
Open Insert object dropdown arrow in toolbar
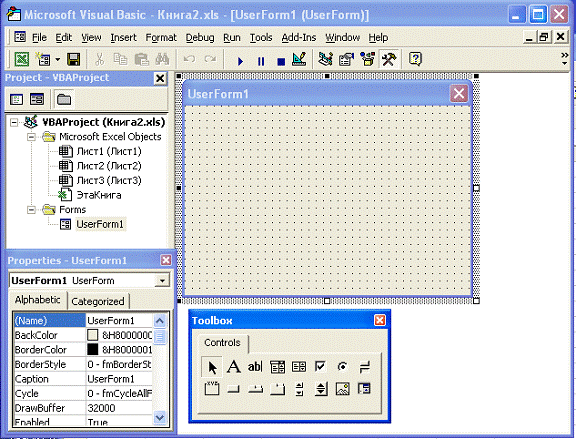tap(58, 59)
